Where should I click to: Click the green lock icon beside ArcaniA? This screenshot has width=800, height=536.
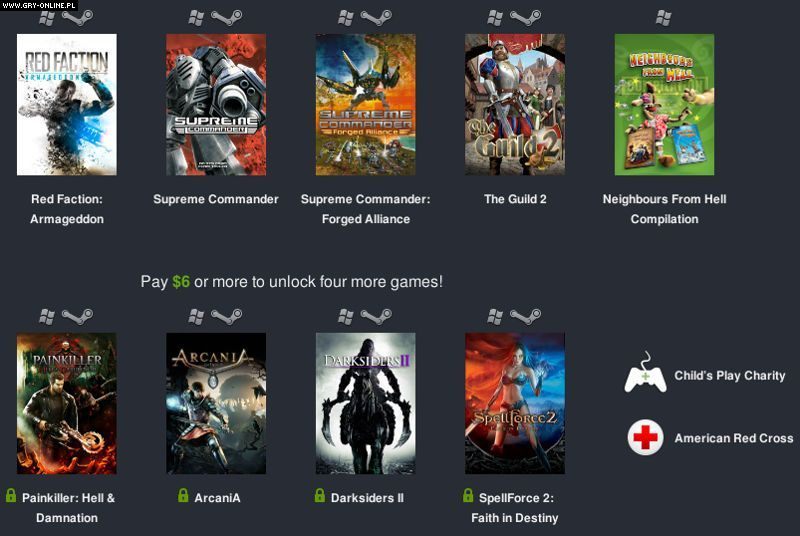coord(183,495)
